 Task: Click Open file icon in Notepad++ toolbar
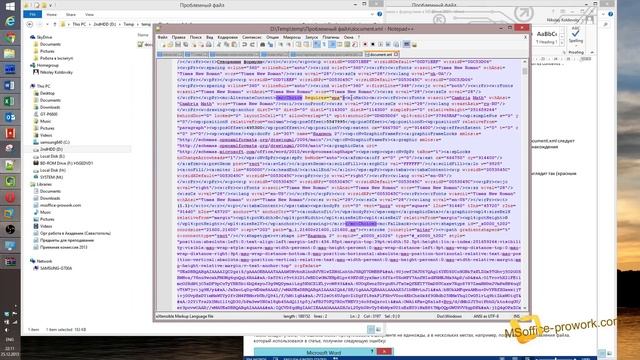(170, 44)
